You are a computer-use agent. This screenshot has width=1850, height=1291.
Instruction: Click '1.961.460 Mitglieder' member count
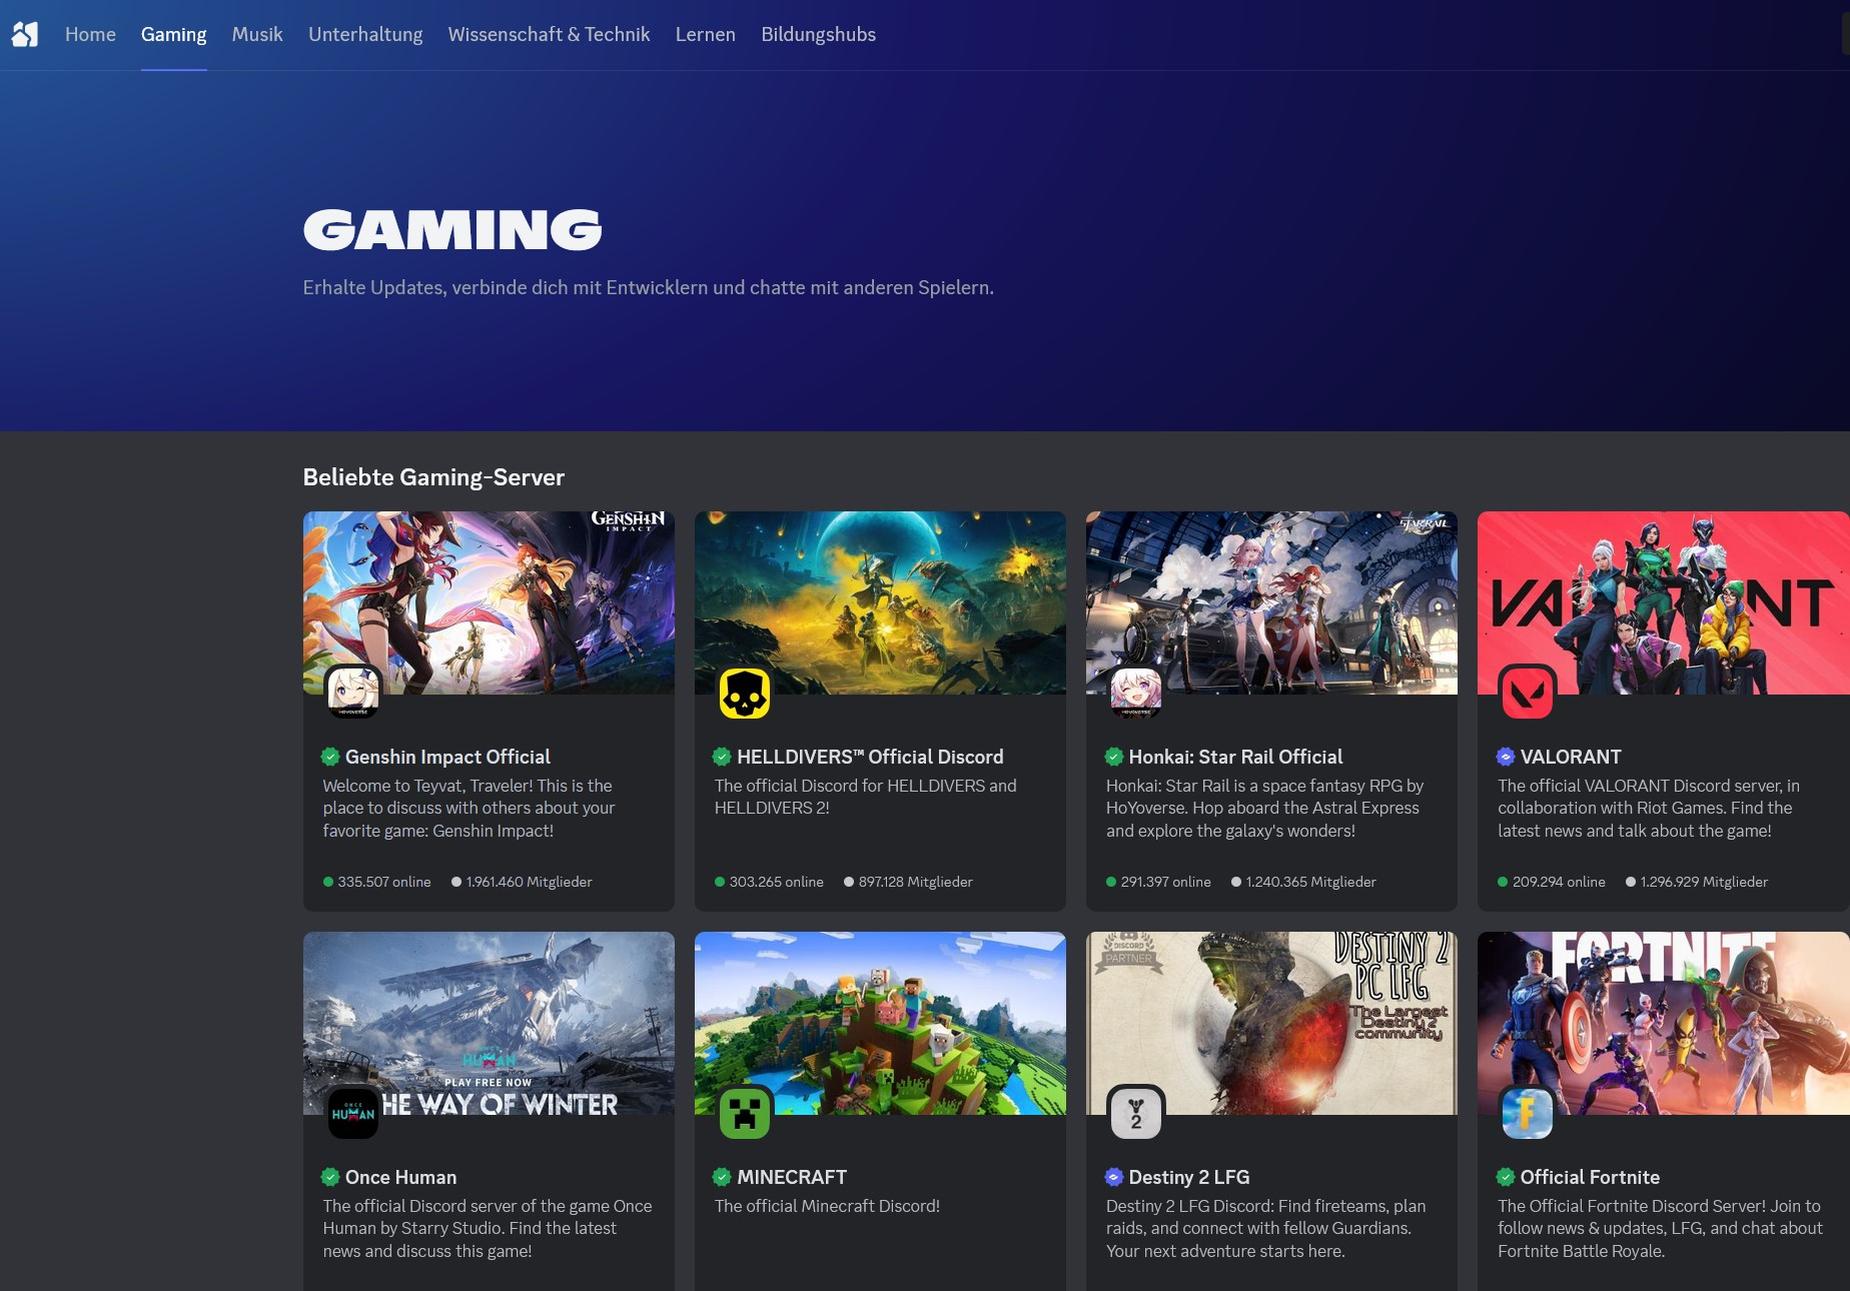click(x=522, y=882)
